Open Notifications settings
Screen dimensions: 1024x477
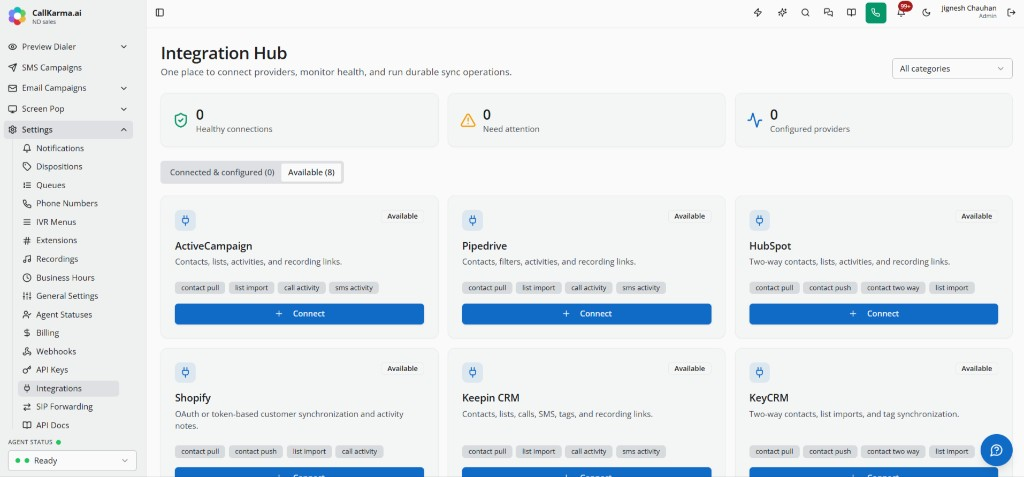coord(69,148)
